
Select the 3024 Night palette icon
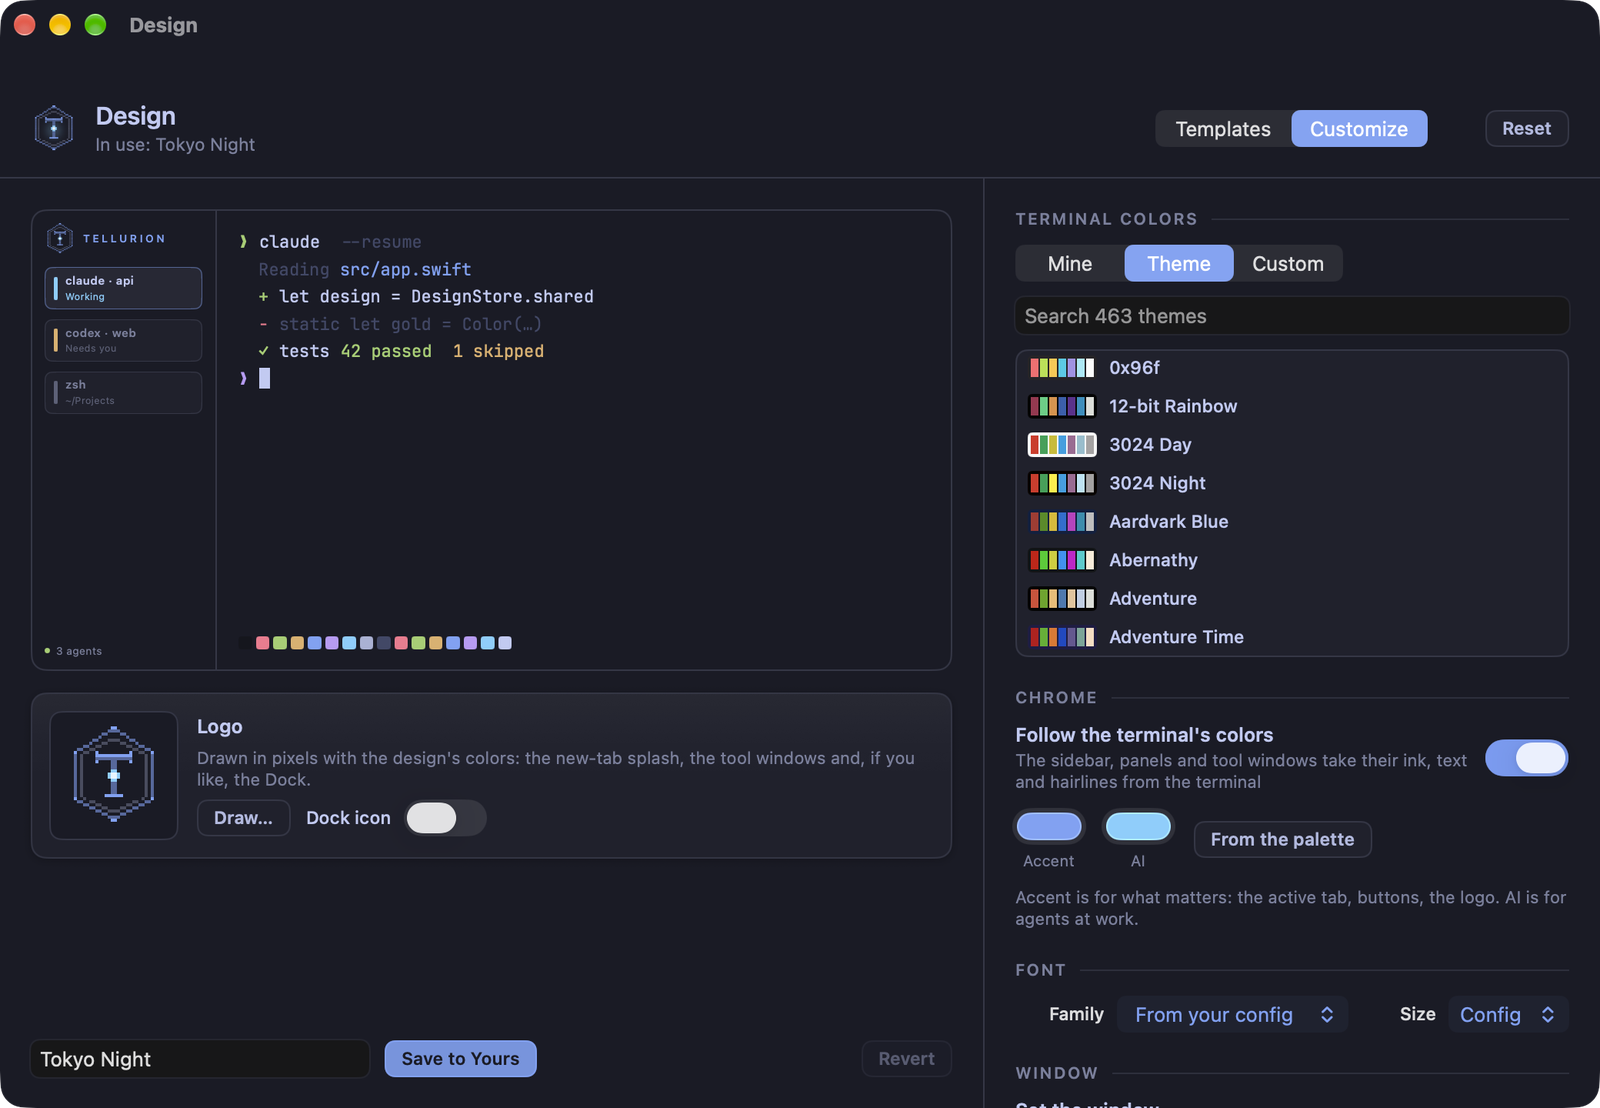[x=1062, y=483]
